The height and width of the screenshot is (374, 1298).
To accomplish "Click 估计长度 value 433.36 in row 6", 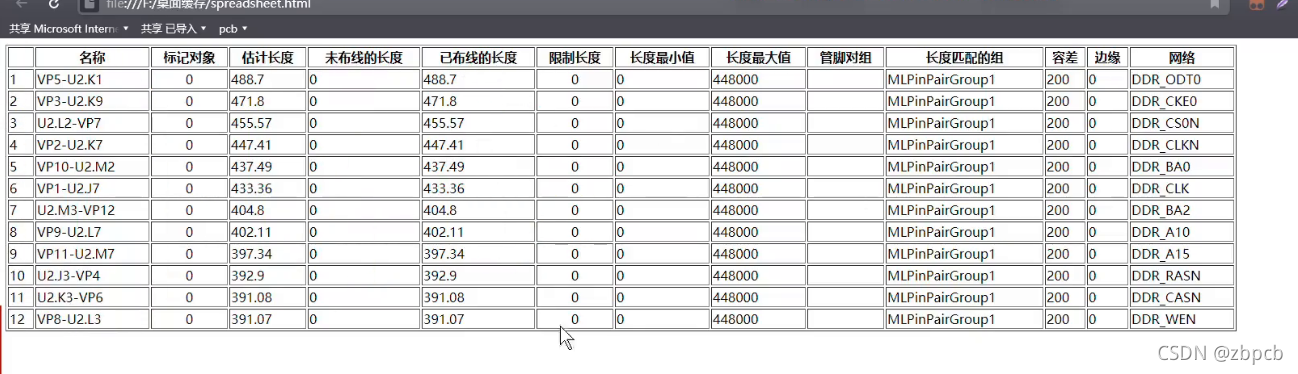I will [x=267, y=188].
